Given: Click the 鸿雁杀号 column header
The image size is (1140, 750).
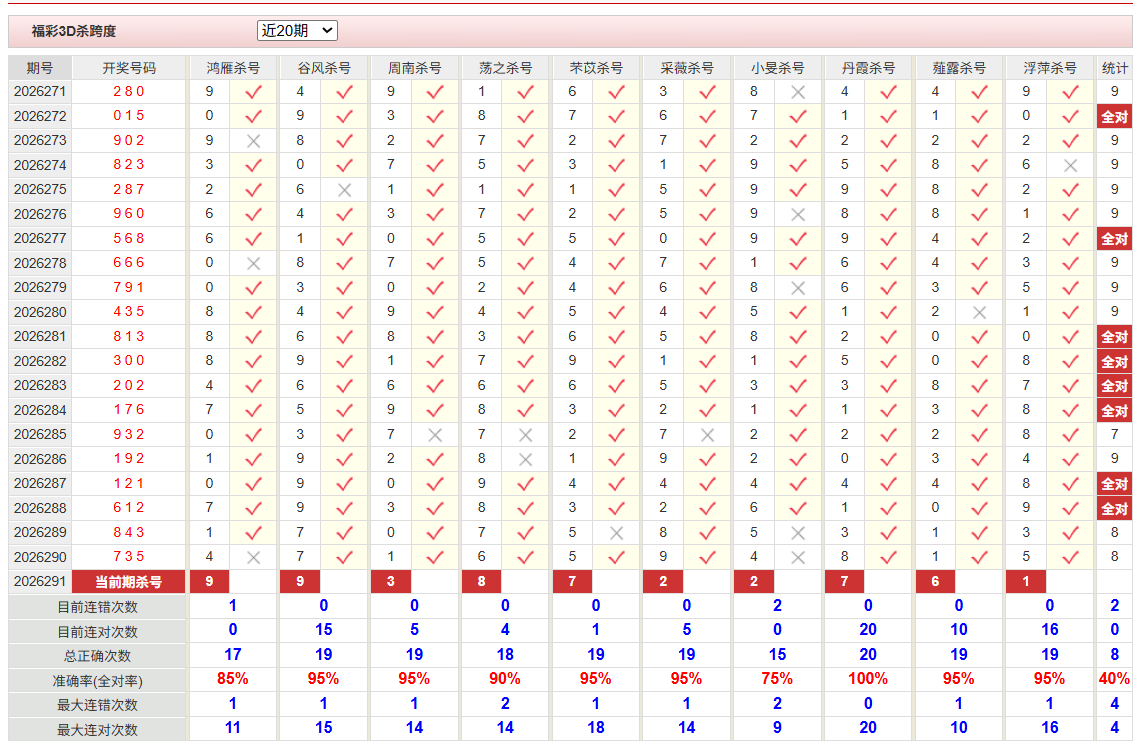Looking at the screenshot, I should coord(233,68).
